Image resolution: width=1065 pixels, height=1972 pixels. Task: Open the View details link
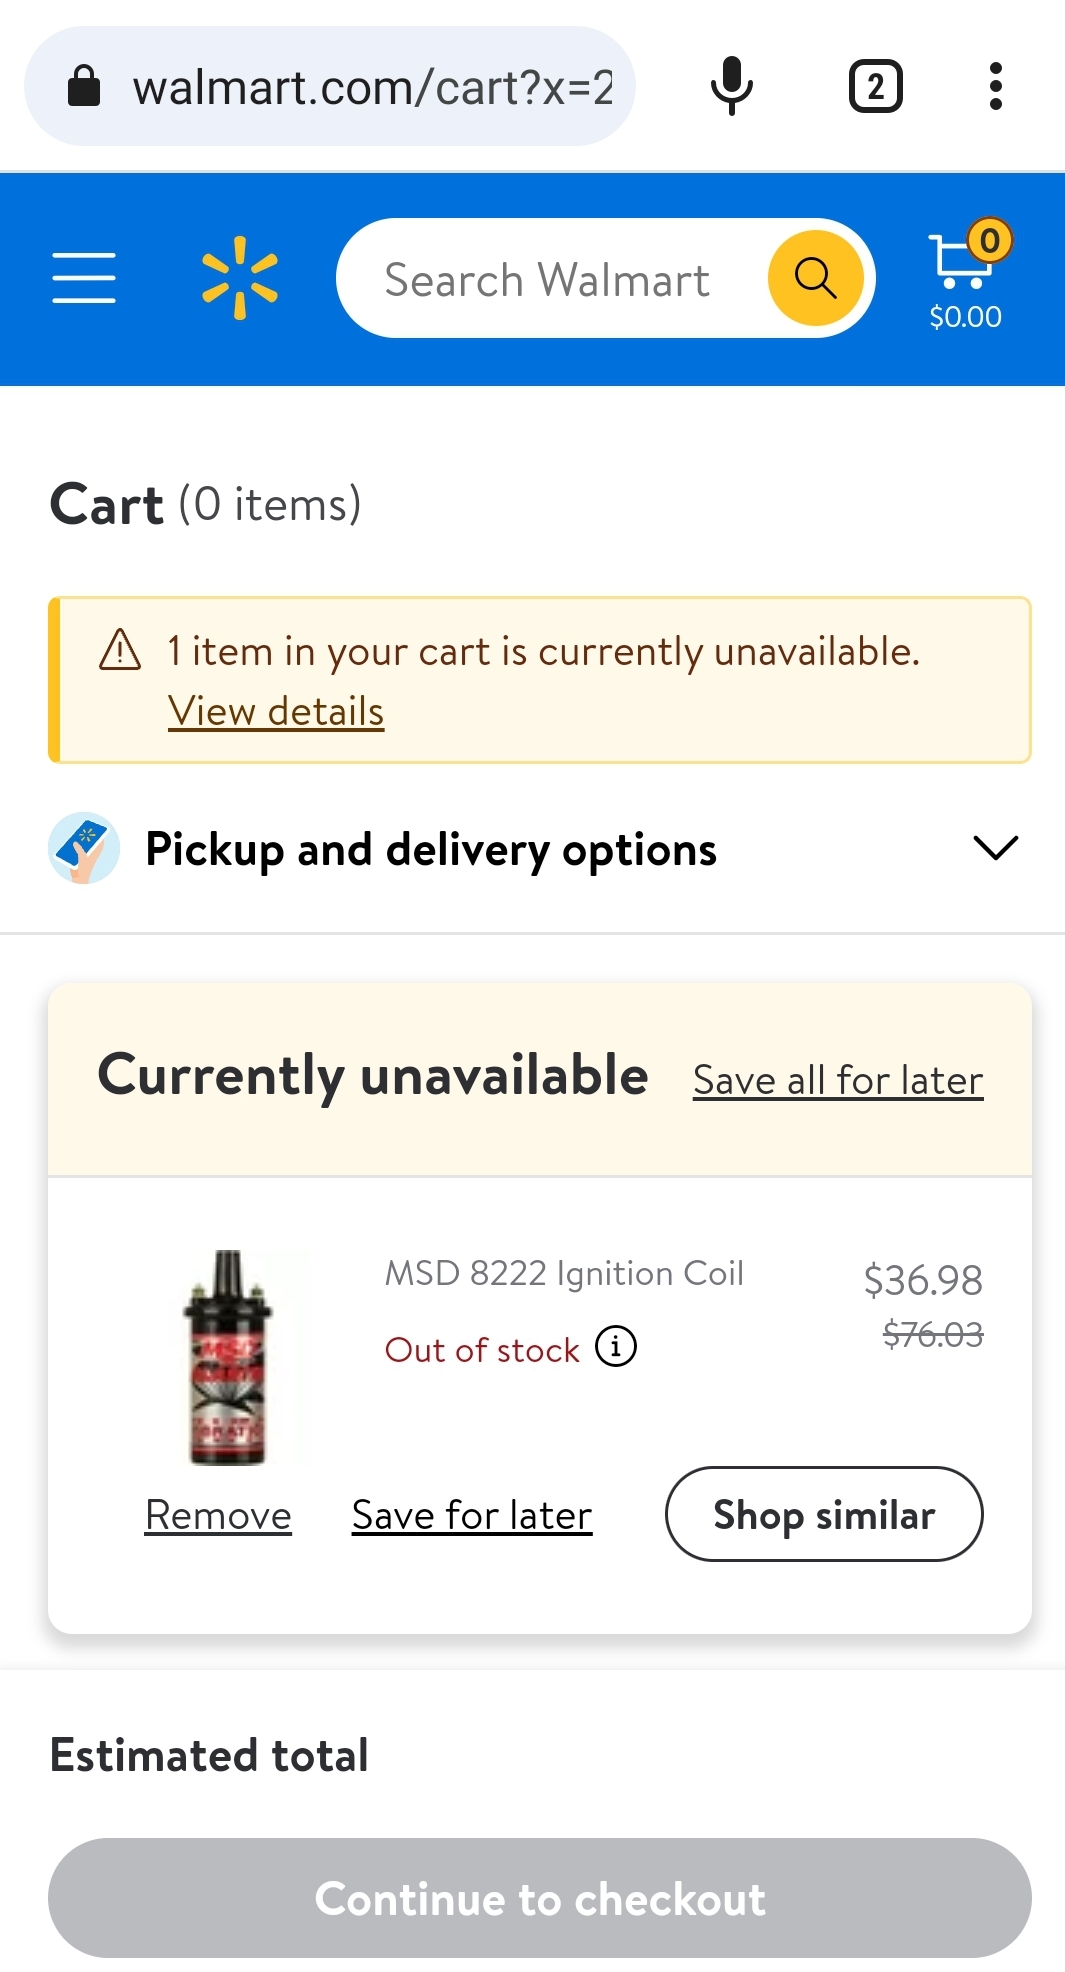coord(275,711)
